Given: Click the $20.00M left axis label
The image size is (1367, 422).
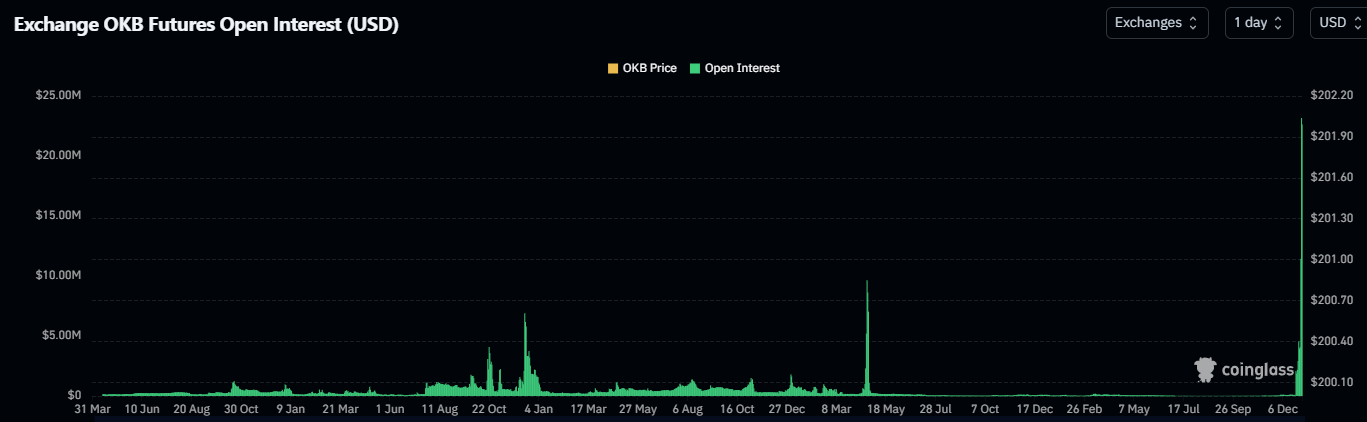Looking at the screenshot, I should click(x=58, y=156).
